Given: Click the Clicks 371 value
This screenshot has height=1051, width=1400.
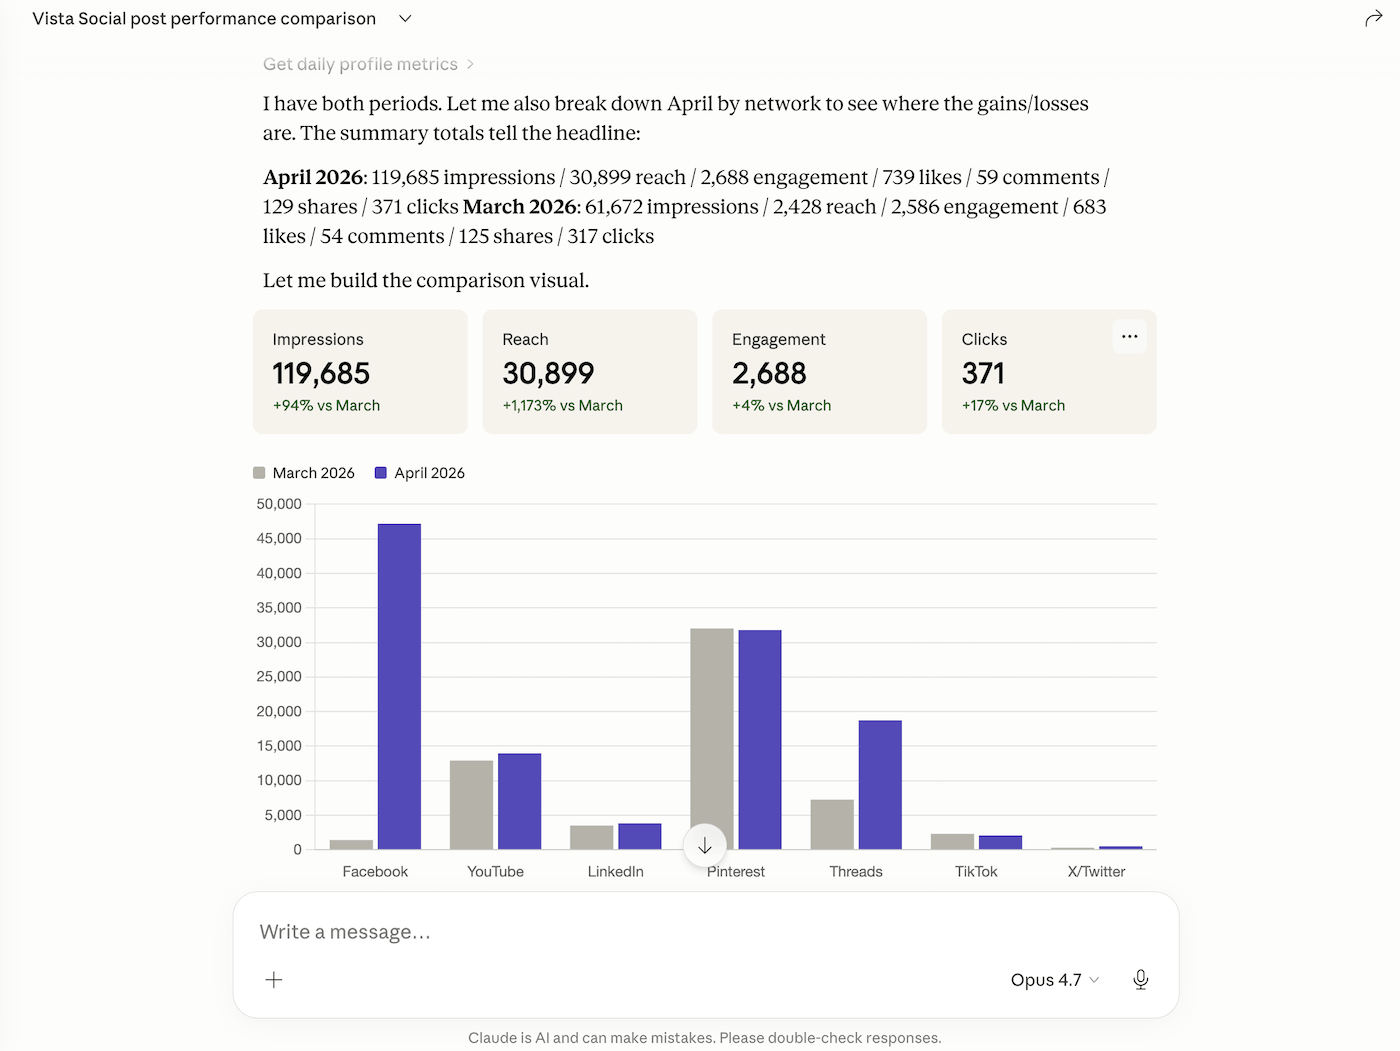Looking at the screenshot, I should 983,373.
